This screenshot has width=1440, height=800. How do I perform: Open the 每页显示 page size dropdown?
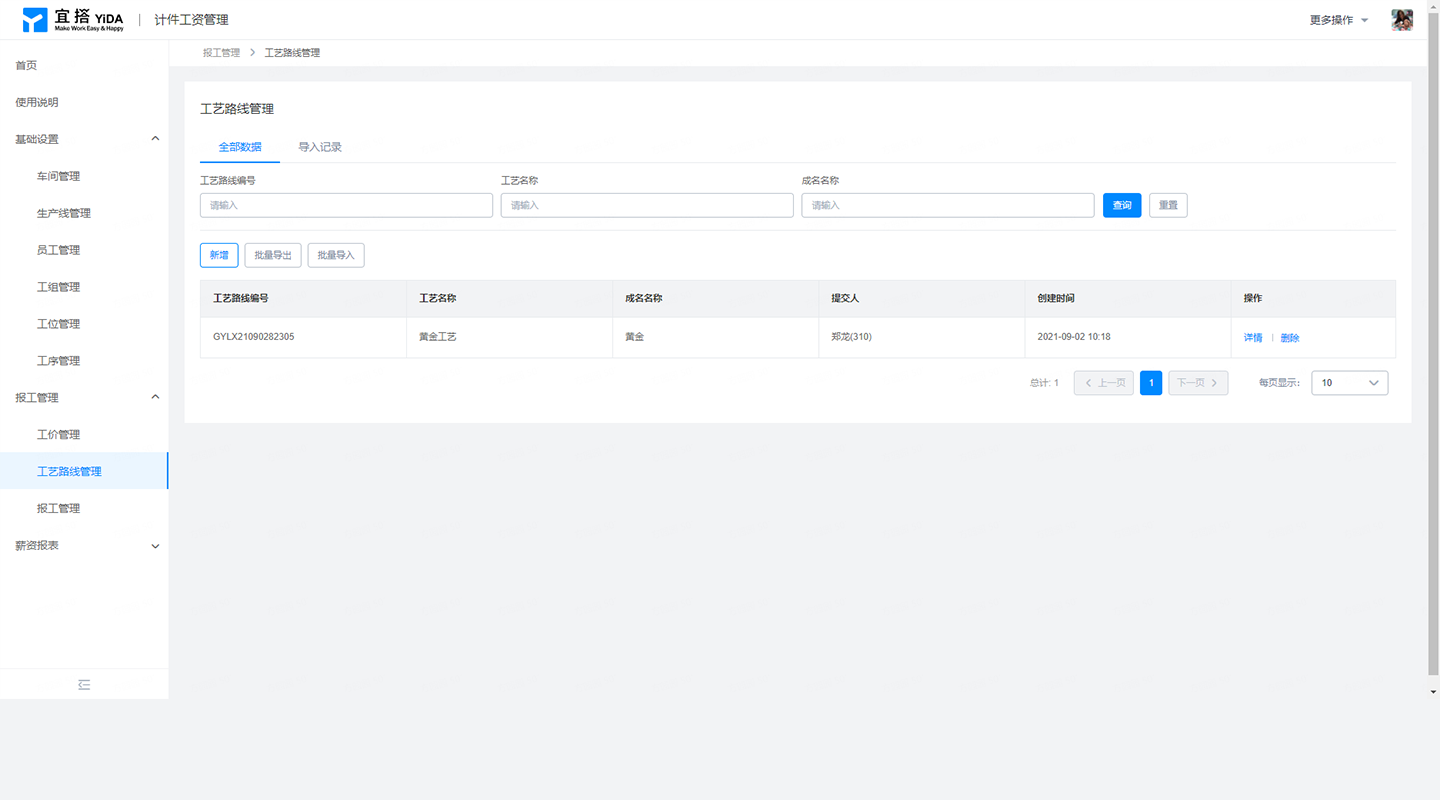(x=1349, y=383)
